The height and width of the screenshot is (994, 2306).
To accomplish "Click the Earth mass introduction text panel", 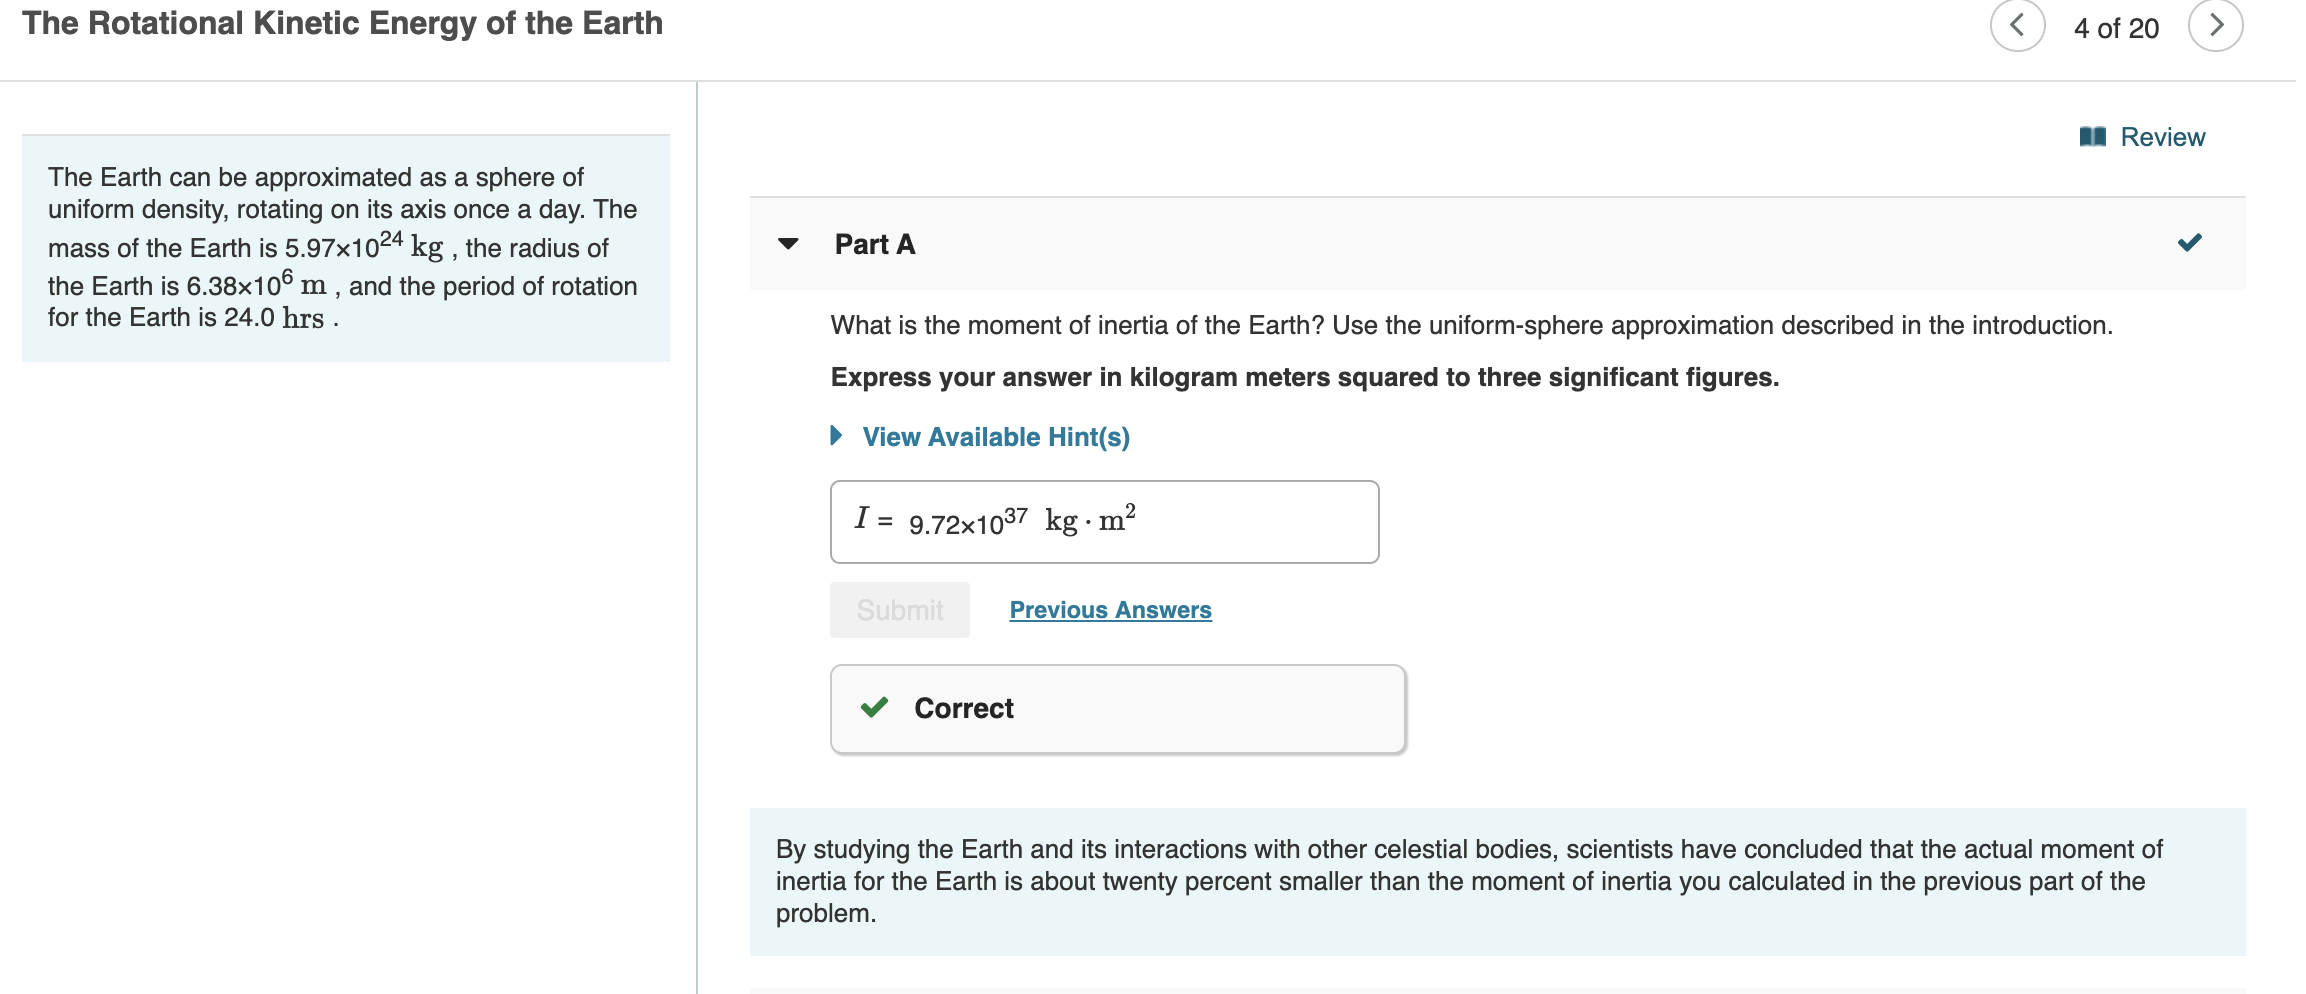I will pos(345,248).
